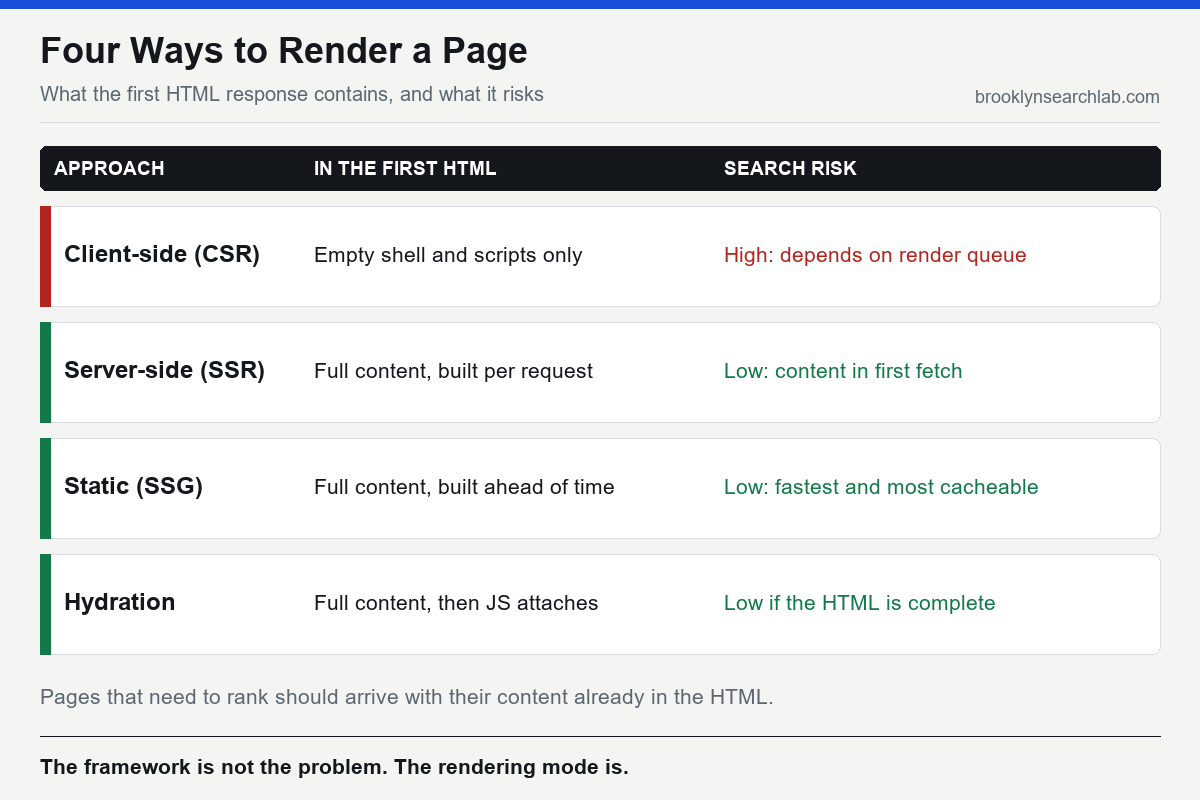
Task: Select the 'Hydration' row label
Action: pos(119,602)
